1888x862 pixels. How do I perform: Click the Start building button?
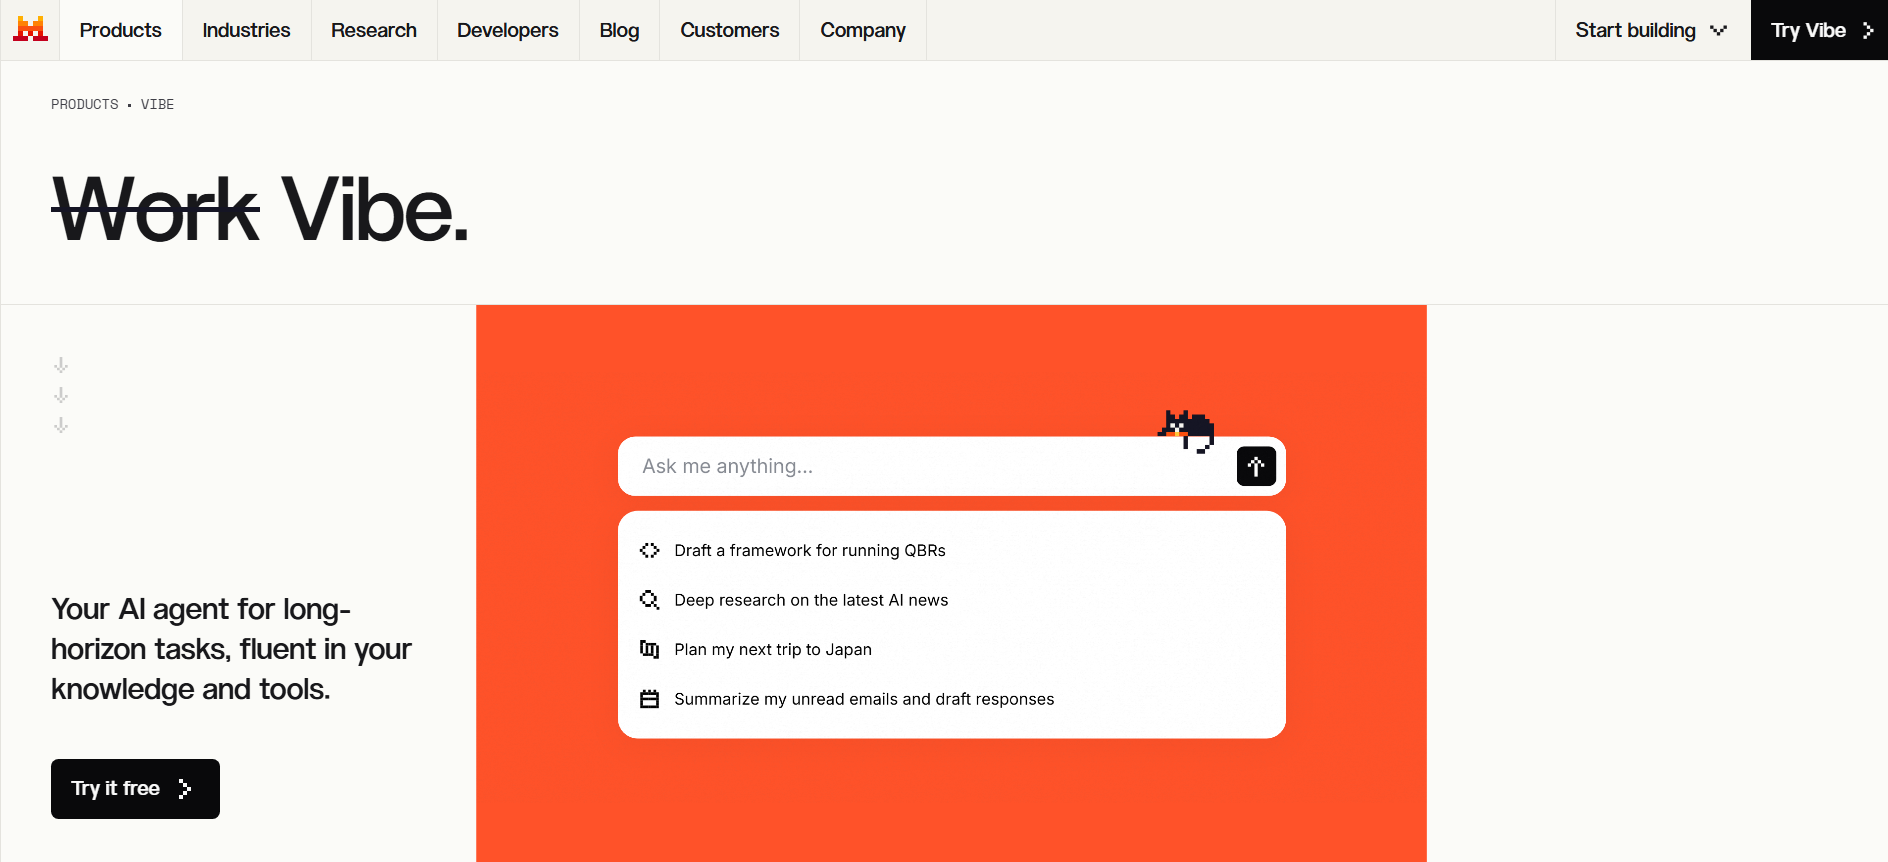[x=1652, y=30]
